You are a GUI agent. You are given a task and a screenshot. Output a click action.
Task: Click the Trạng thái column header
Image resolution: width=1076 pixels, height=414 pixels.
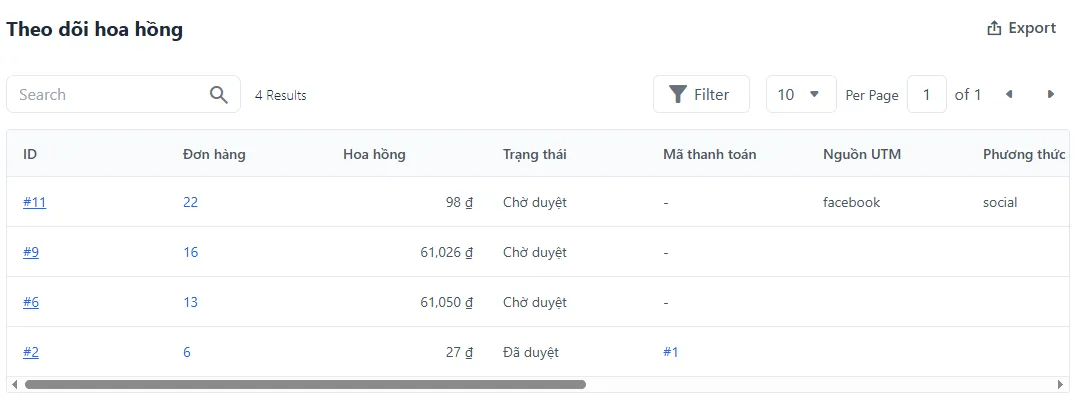pyautogui.click(x=535, y=154)
